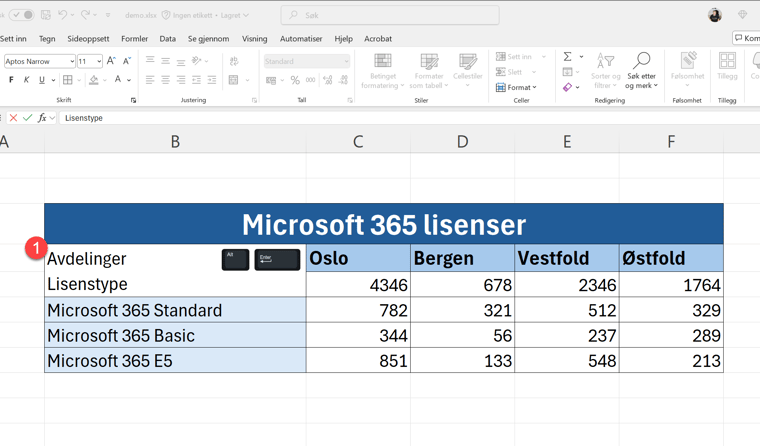Increase decimal places
This screenshot has width=760, height=447.
pyautogui.click(x=328, y=80)
